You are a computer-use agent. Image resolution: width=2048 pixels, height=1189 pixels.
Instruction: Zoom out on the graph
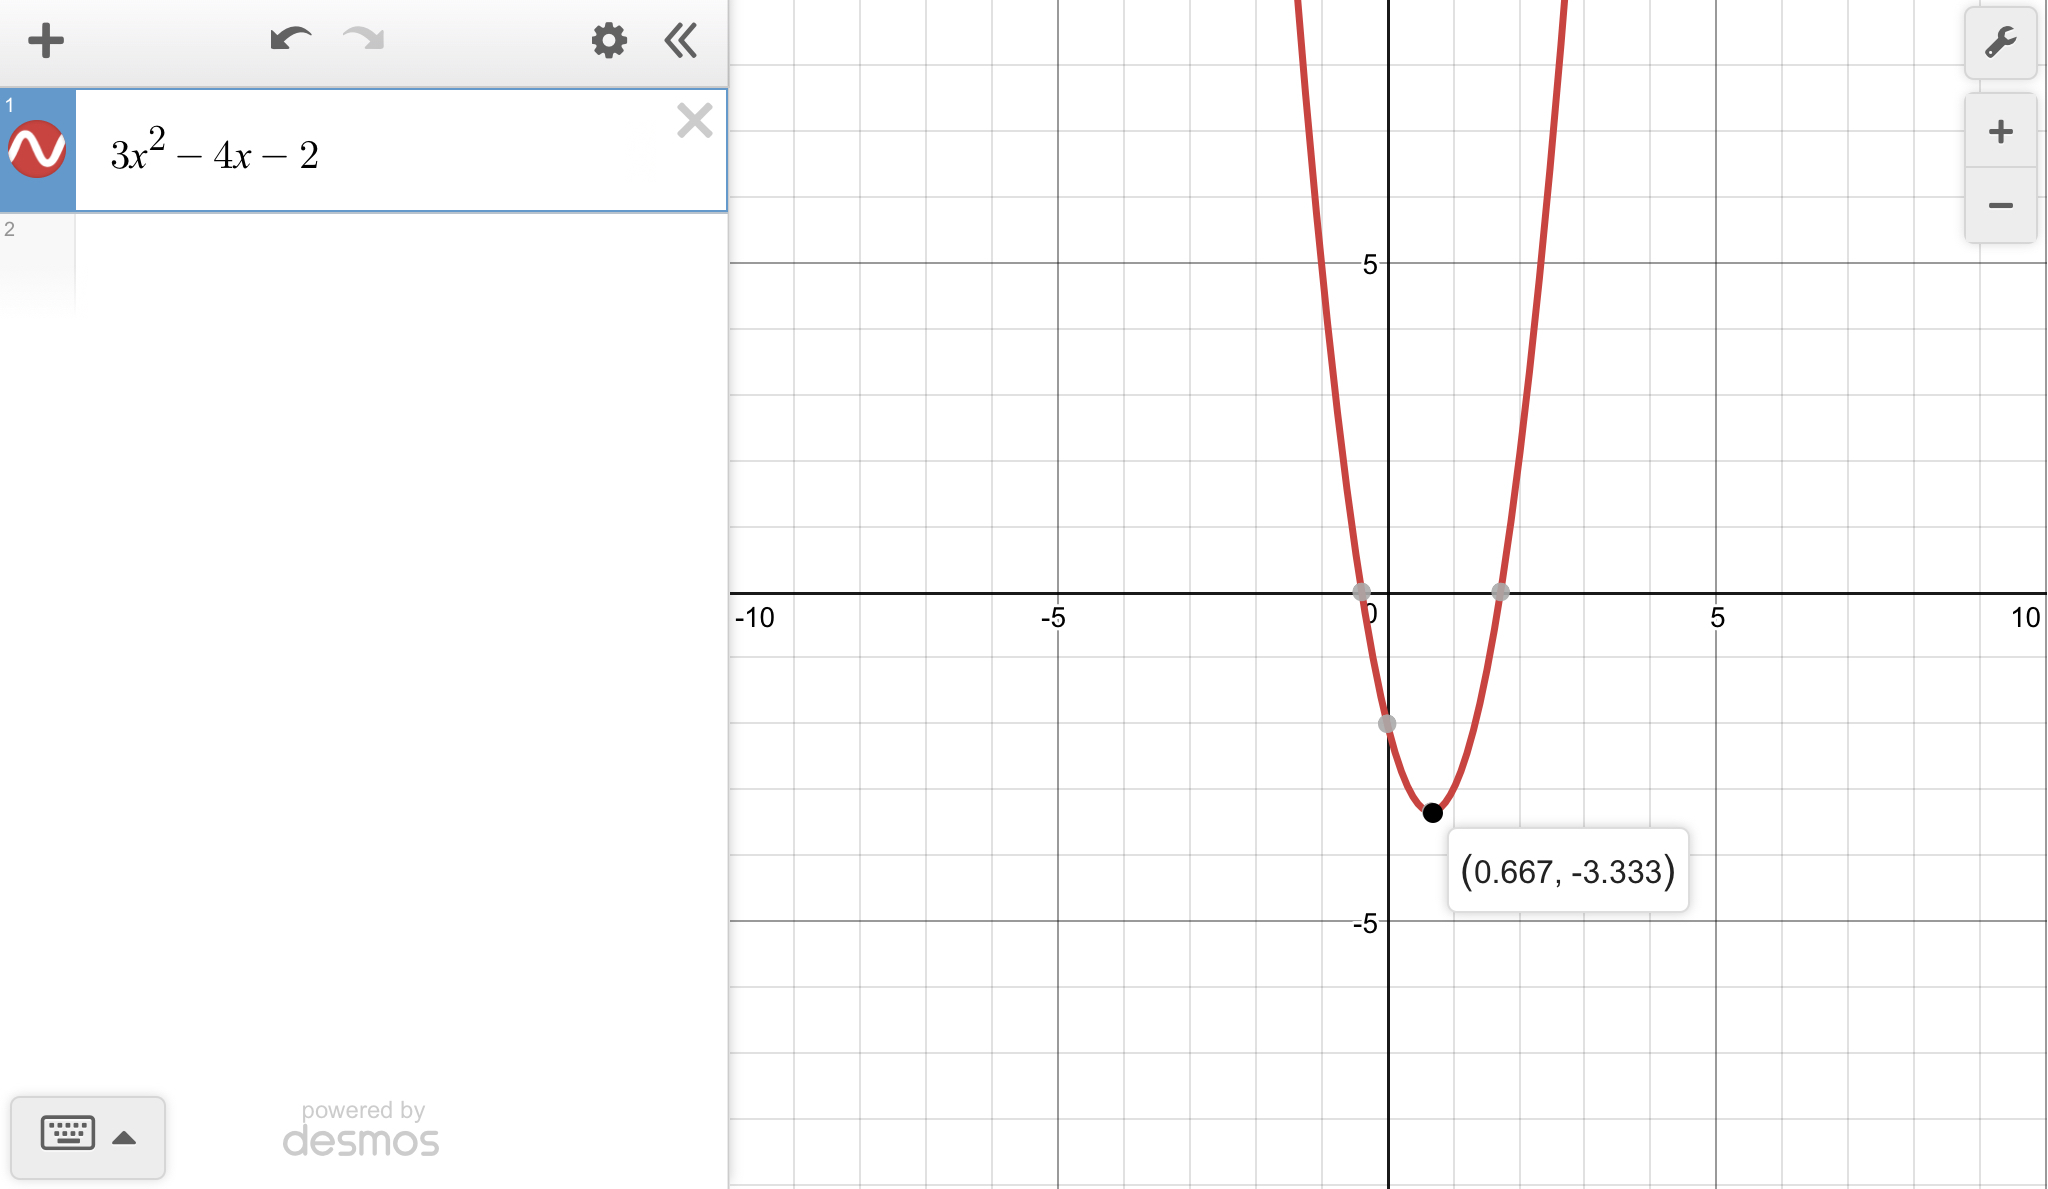tap(2000, 206)
